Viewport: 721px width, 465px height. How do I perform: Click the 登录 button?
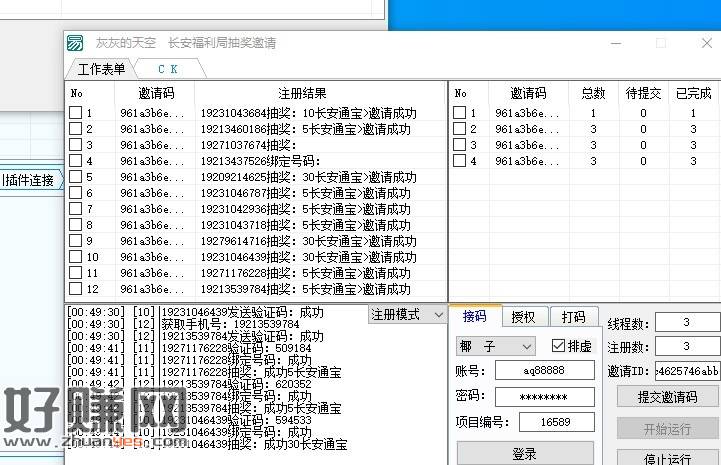(x=525, y=454)
